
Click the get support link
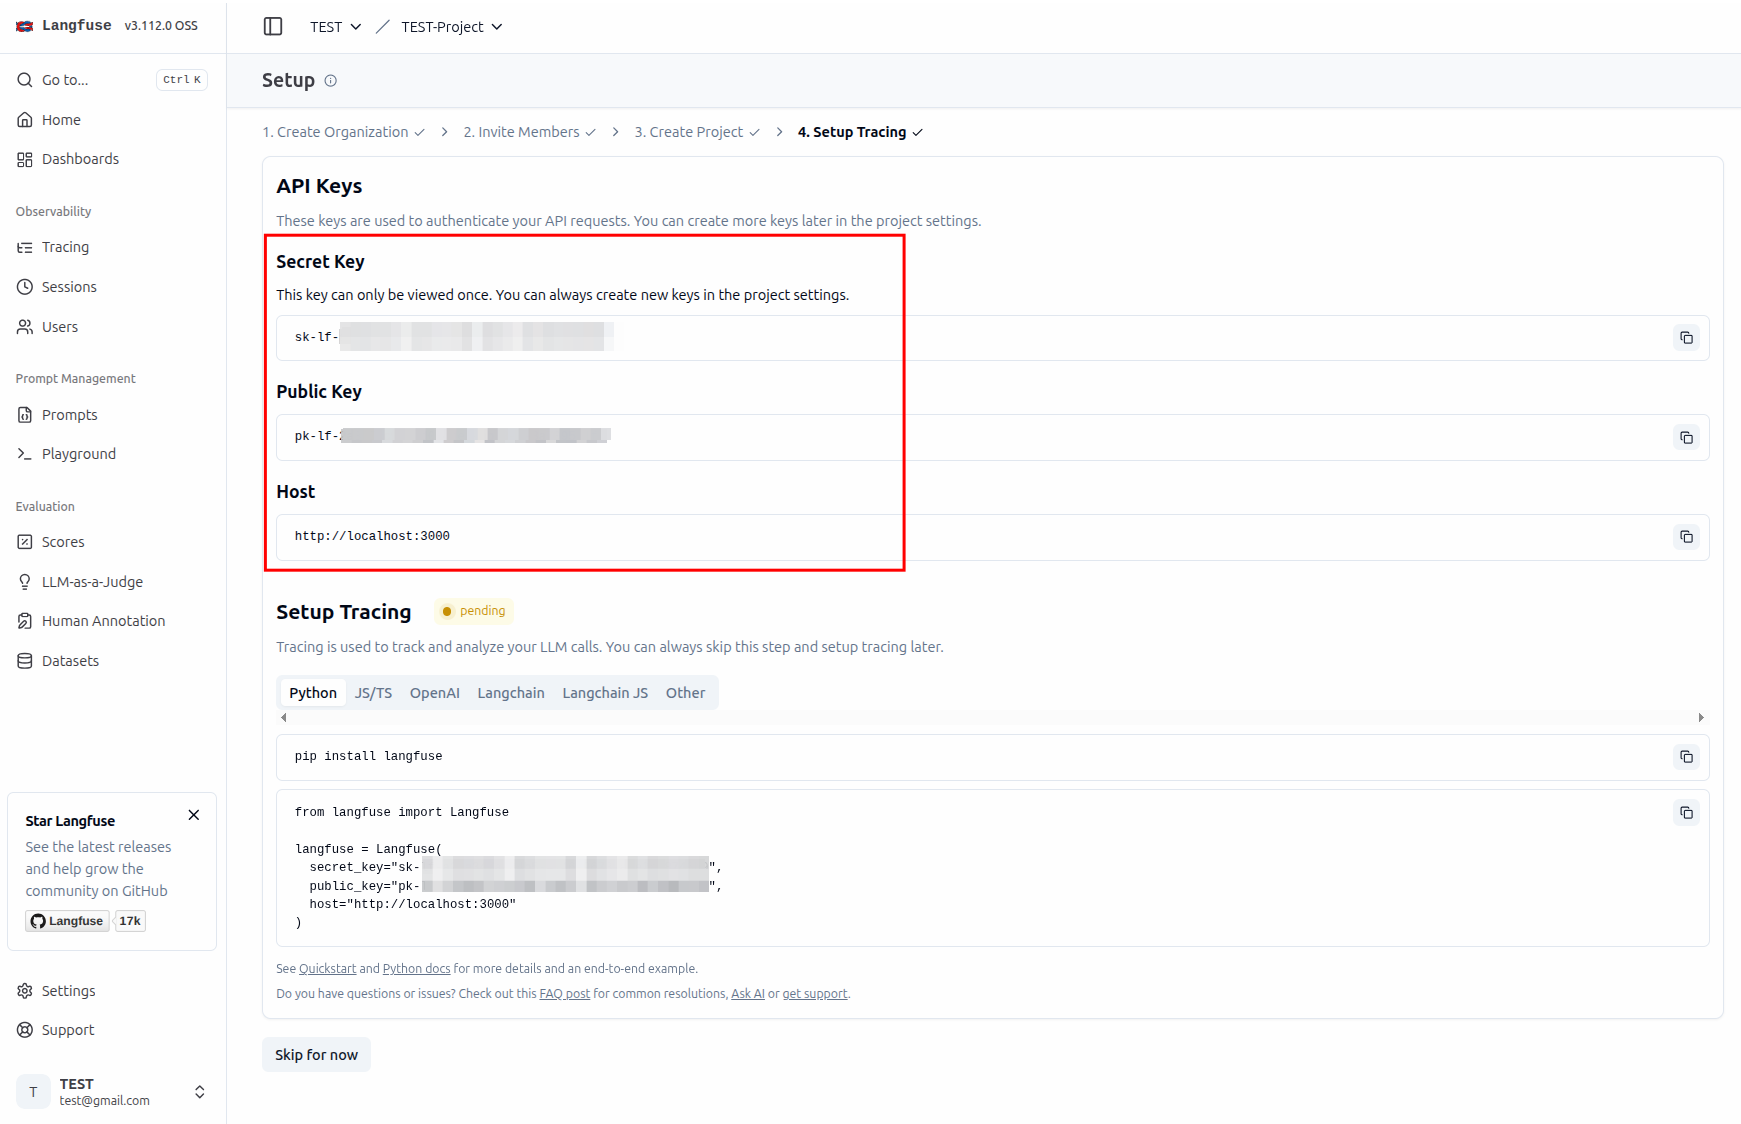(815, 994)
